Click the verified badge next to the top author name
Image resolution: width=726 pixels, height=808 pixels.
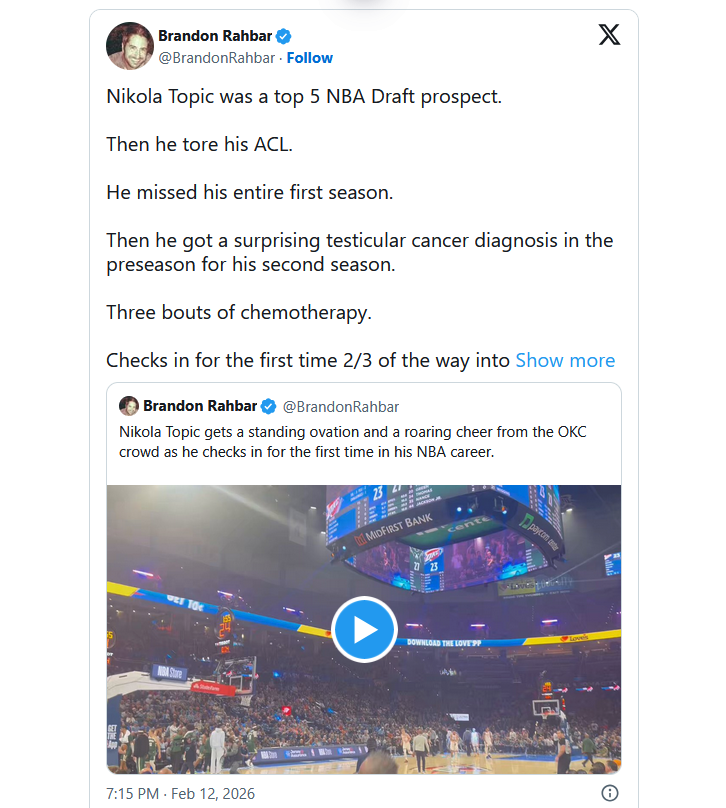284,37
